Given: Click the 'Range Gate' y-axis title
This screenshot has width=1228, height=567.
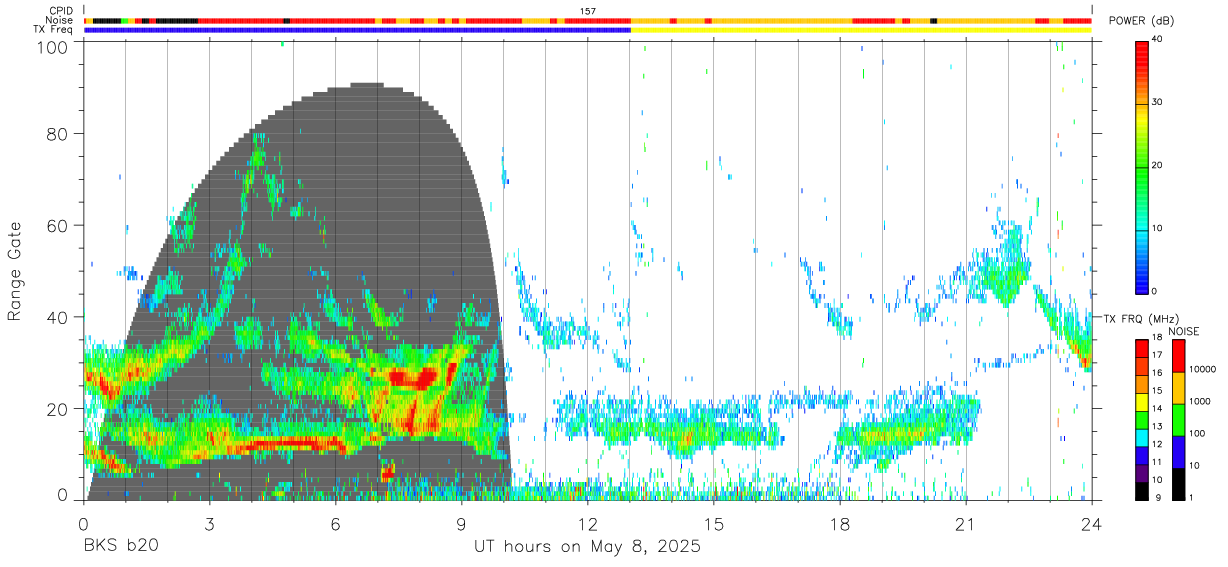Looking at the screenshot, I should [x=15, y=272].
